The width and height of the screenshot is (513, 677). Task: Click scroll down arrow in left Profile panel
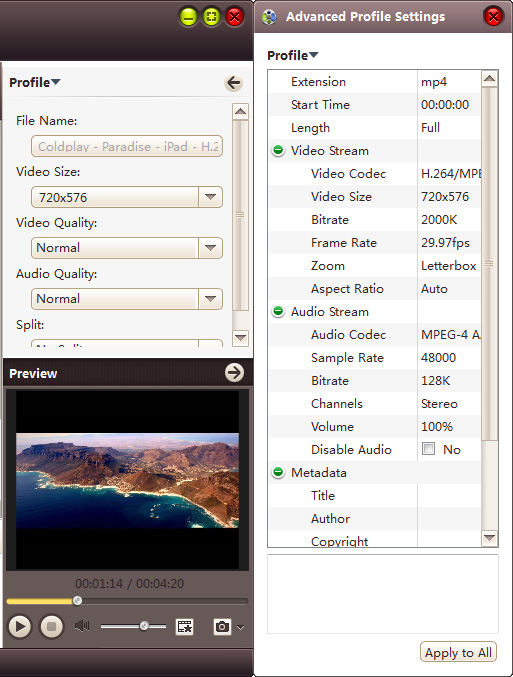(241, 338)
